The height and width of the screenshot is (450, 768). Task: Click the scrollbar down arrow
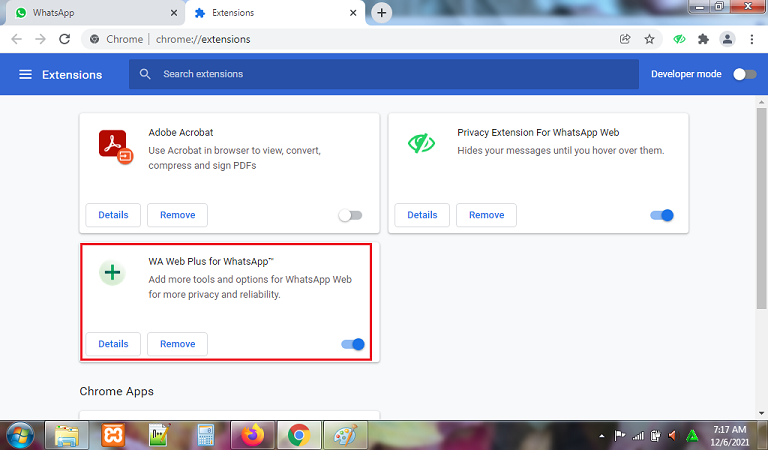coord(761,413)
